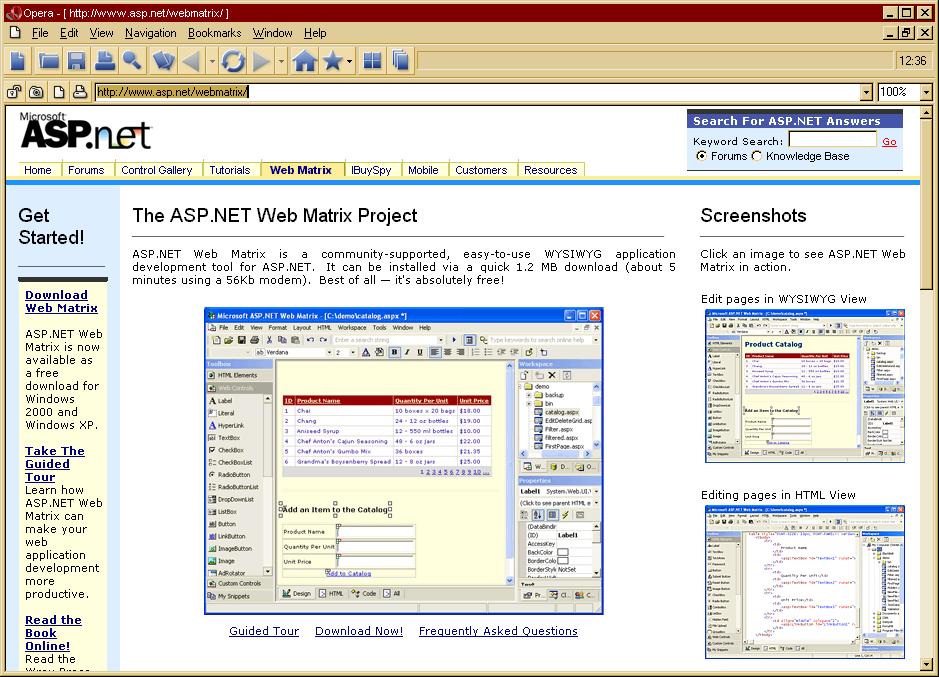Open the File menu
This screenshot has width=939, height=677.
[x=40, y=33]
